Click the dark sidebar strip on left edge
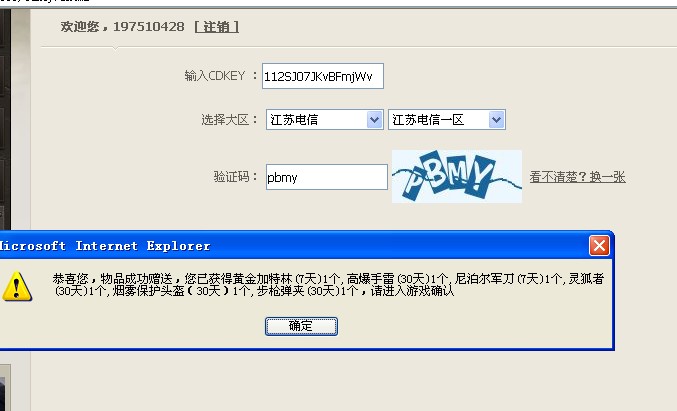677x411 pixels. coord(5,119)
